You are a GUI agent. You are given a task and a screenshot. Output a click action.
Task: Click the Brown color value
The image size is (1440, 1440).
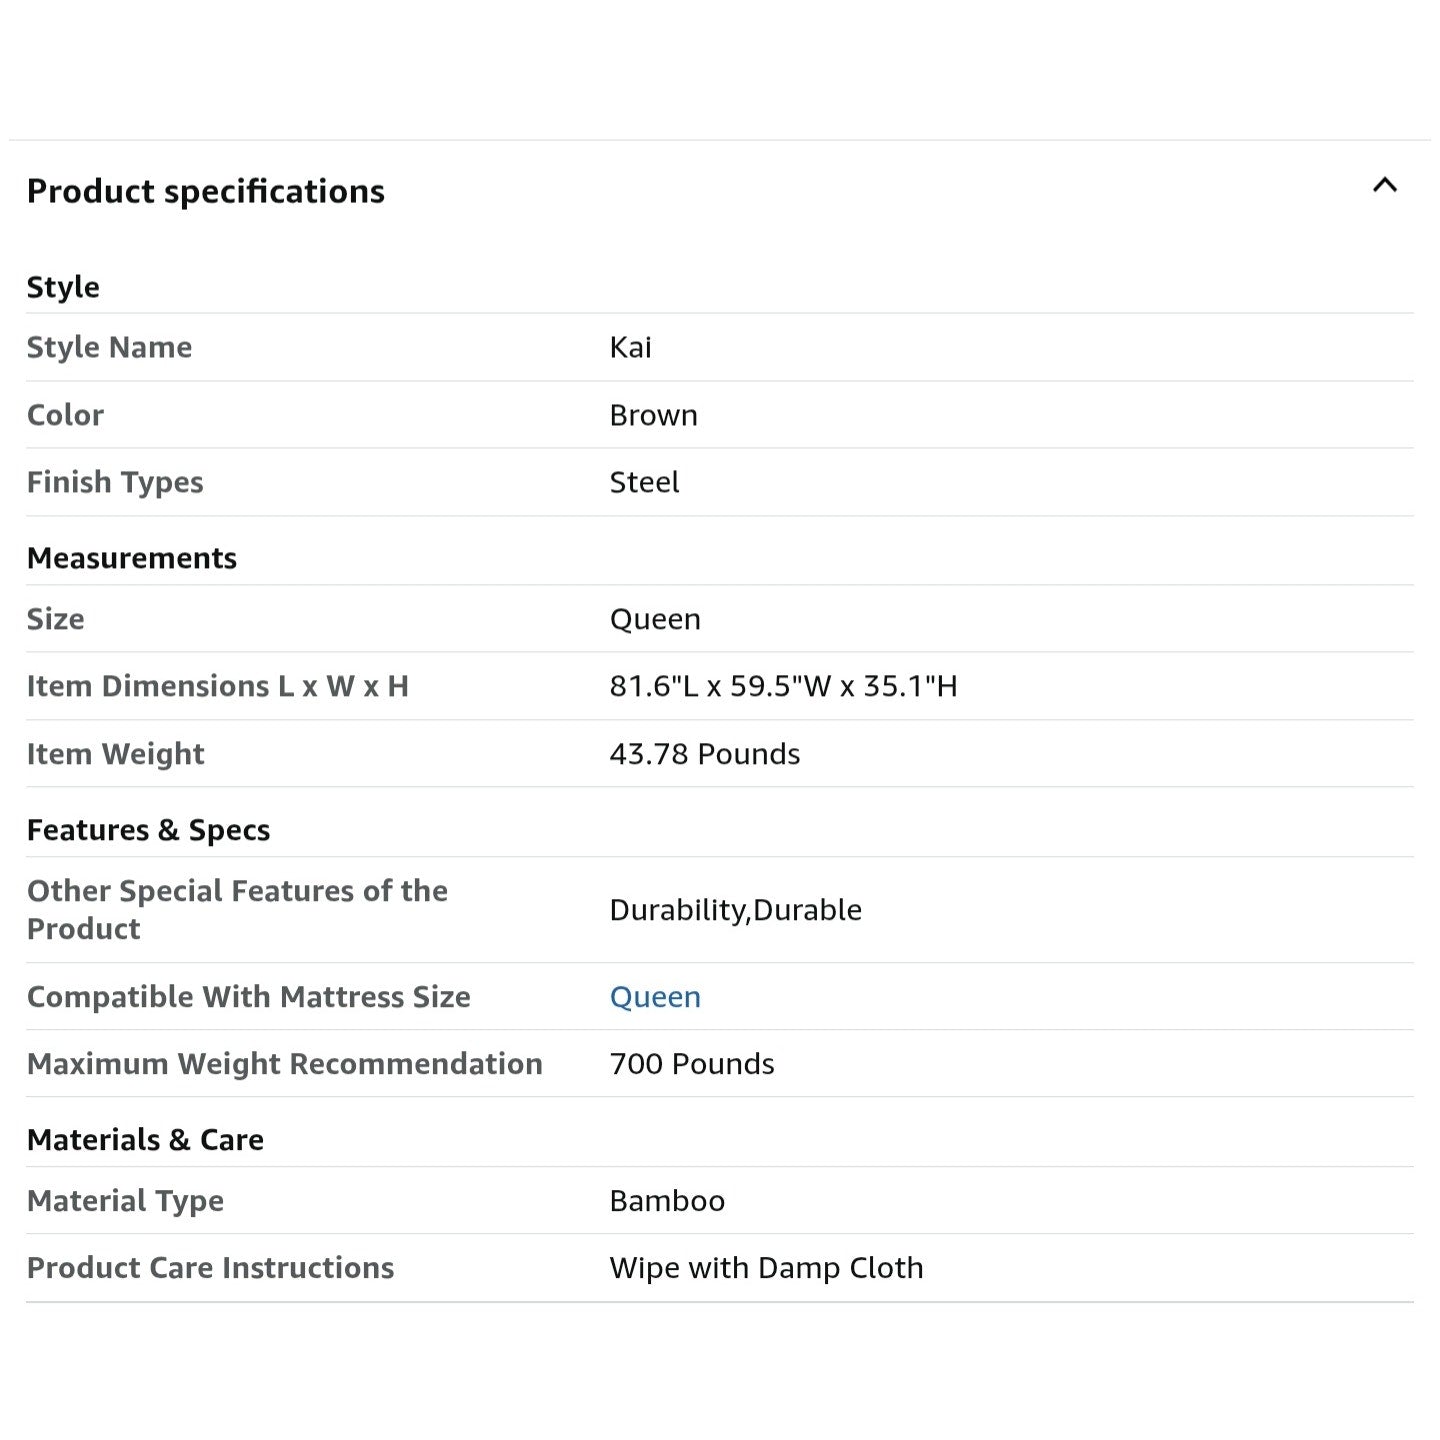(x=653, y=415)
